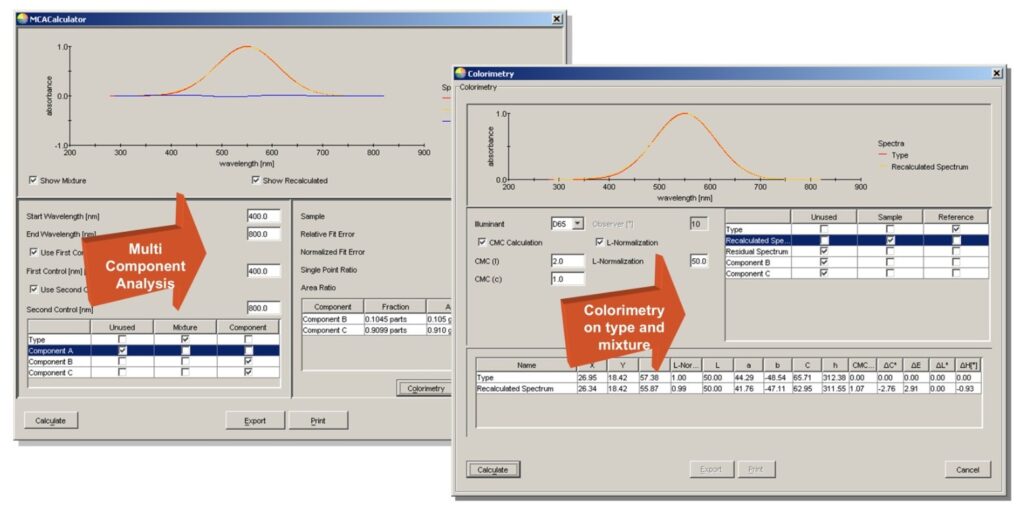Click the First Control wavelength field
This screenshot has width=1024, height=511.
pyautogui.click(x=263, y=271)
